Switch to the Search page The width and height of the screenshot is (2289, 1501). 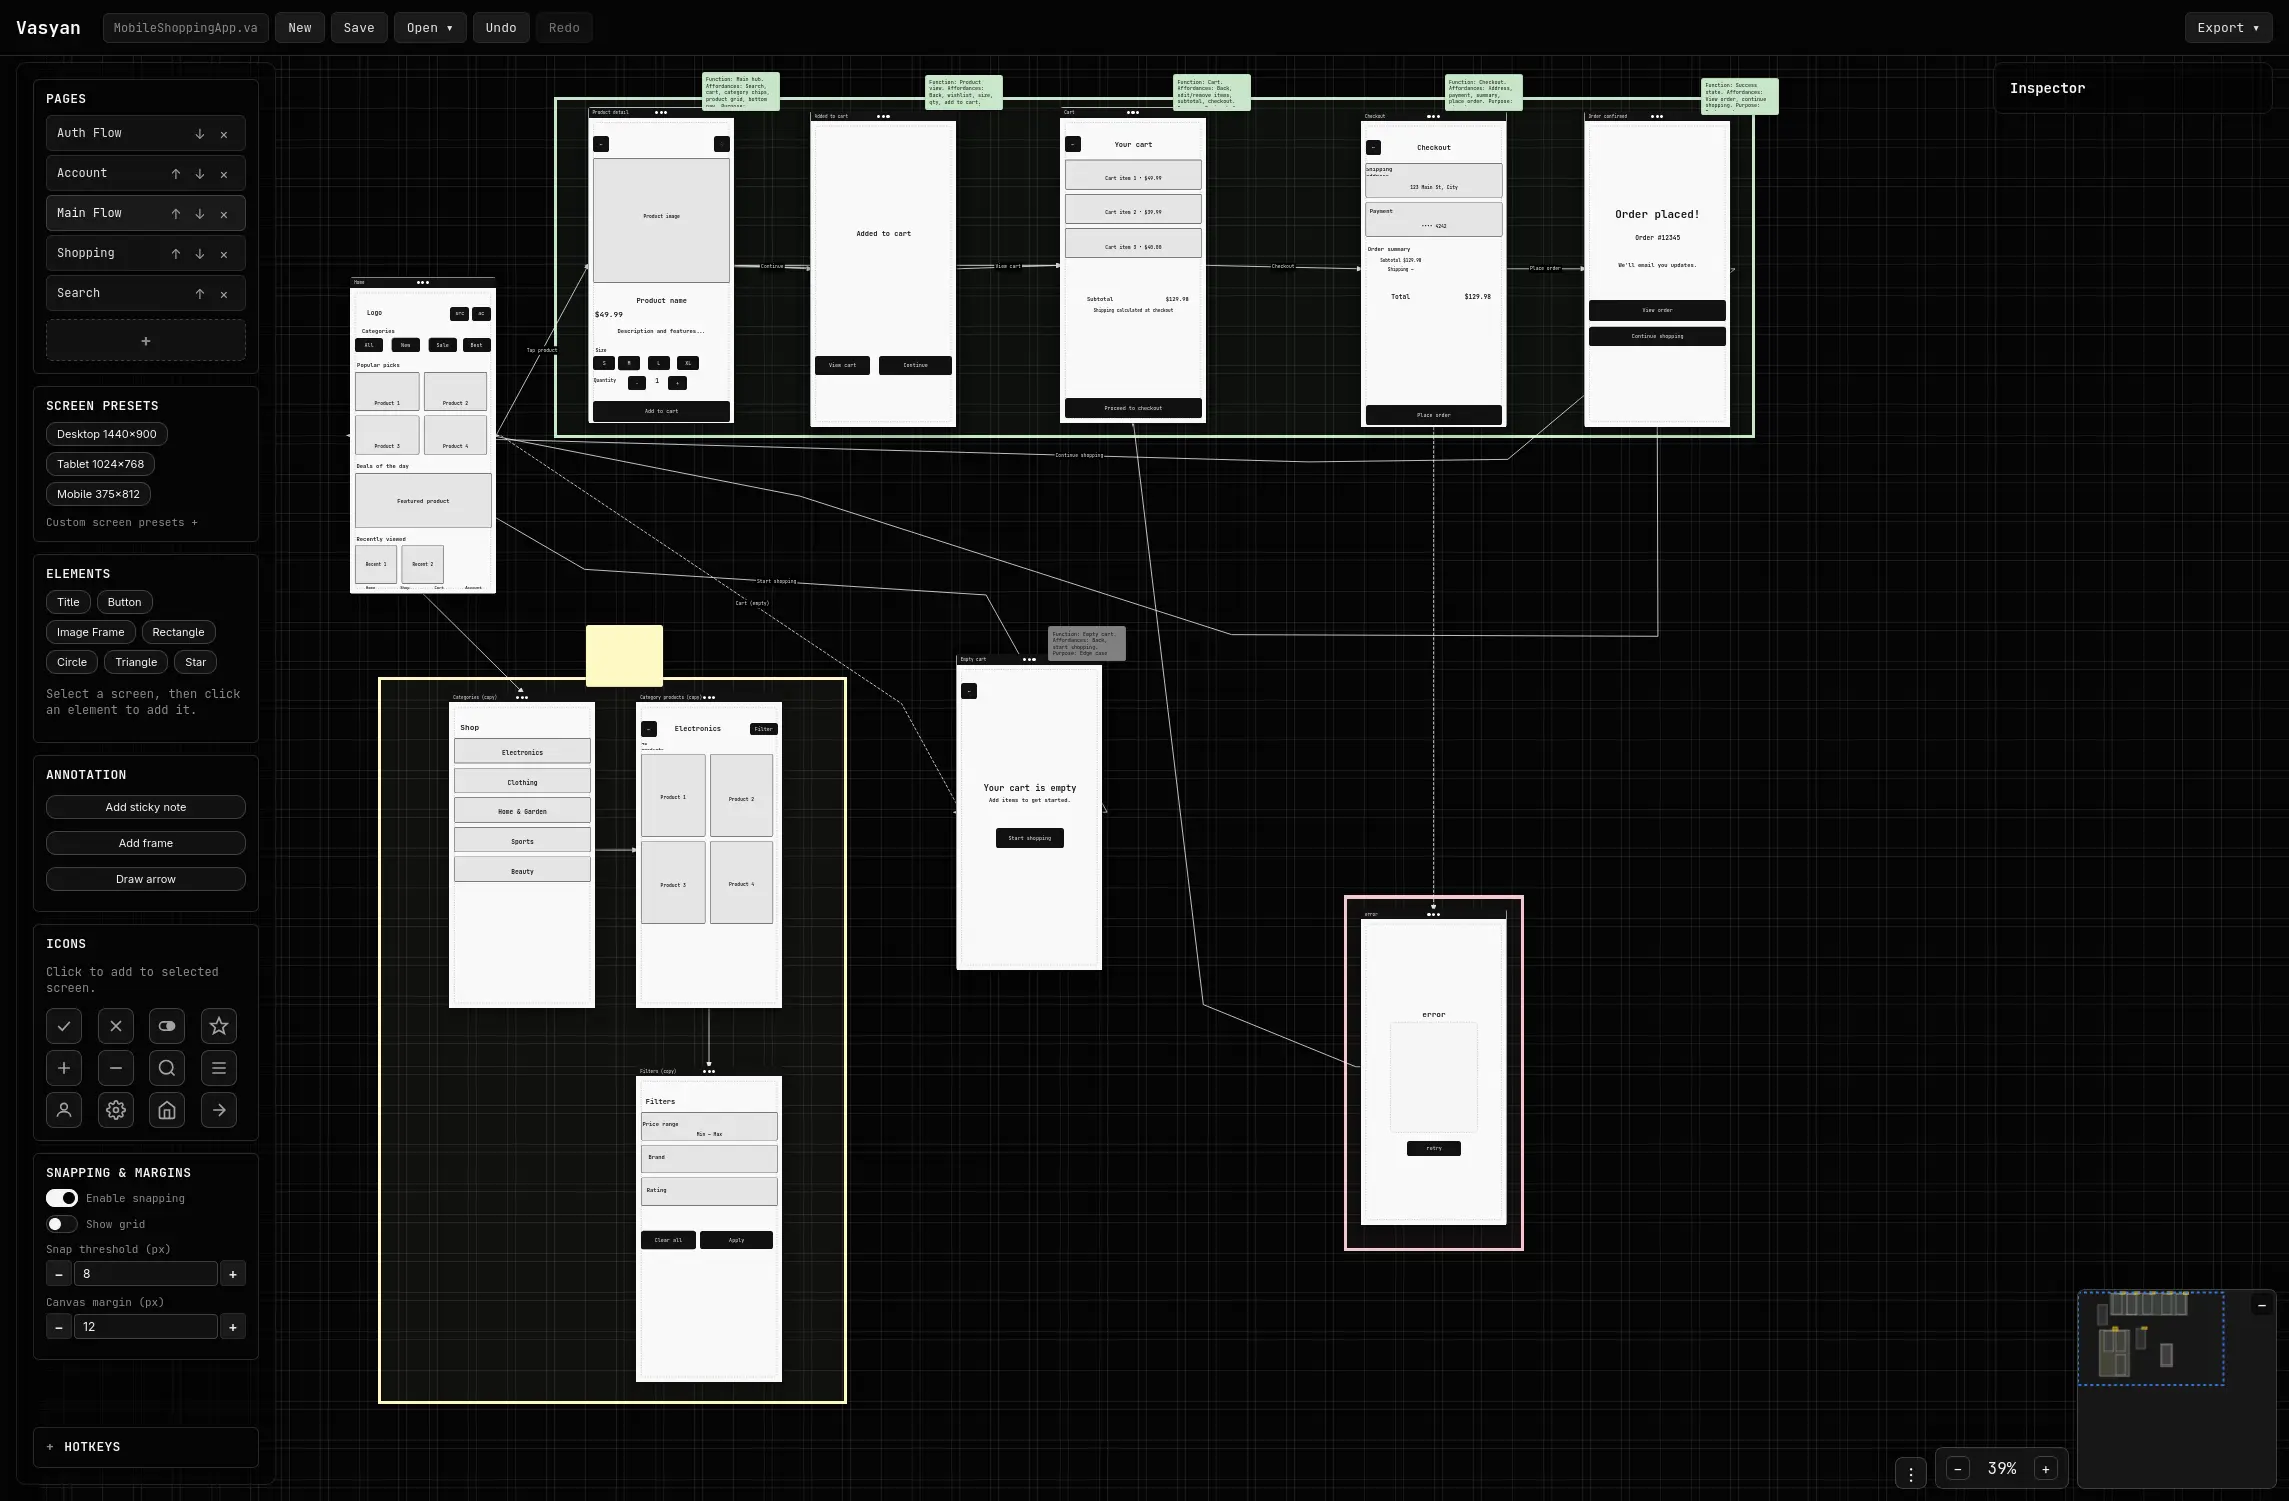click(x=78, y=292)
